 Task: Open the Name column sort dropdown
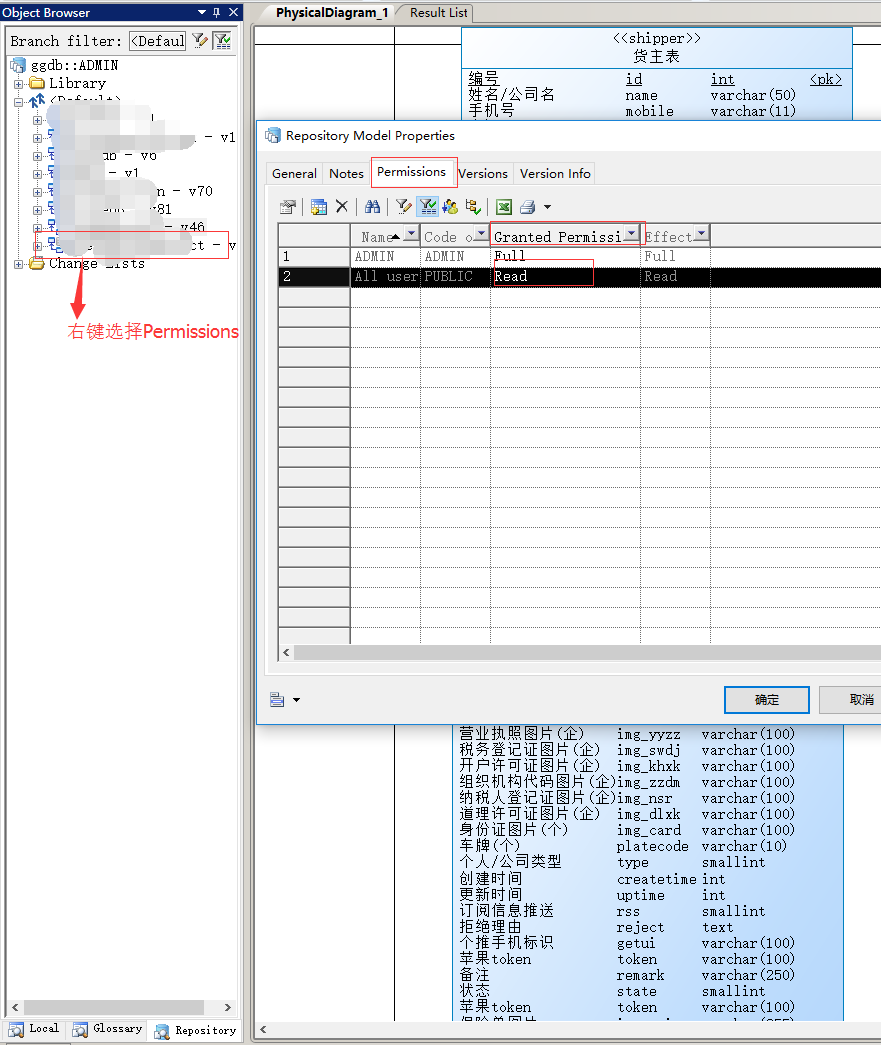(411, 235)
